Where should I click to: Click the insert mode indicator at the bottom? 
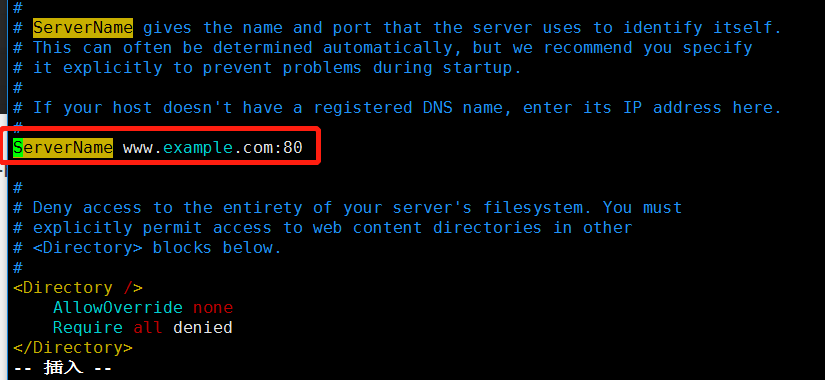[63, 368]
